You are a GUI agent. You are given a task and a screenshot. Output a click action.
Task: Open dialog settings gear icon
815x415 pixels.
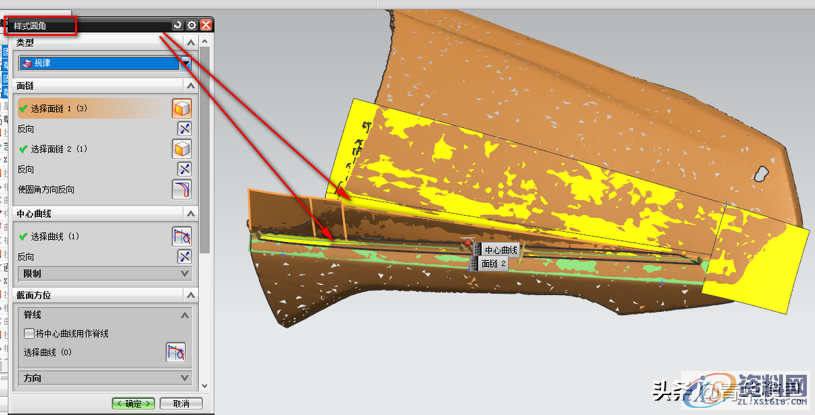[x=191, y=24]
